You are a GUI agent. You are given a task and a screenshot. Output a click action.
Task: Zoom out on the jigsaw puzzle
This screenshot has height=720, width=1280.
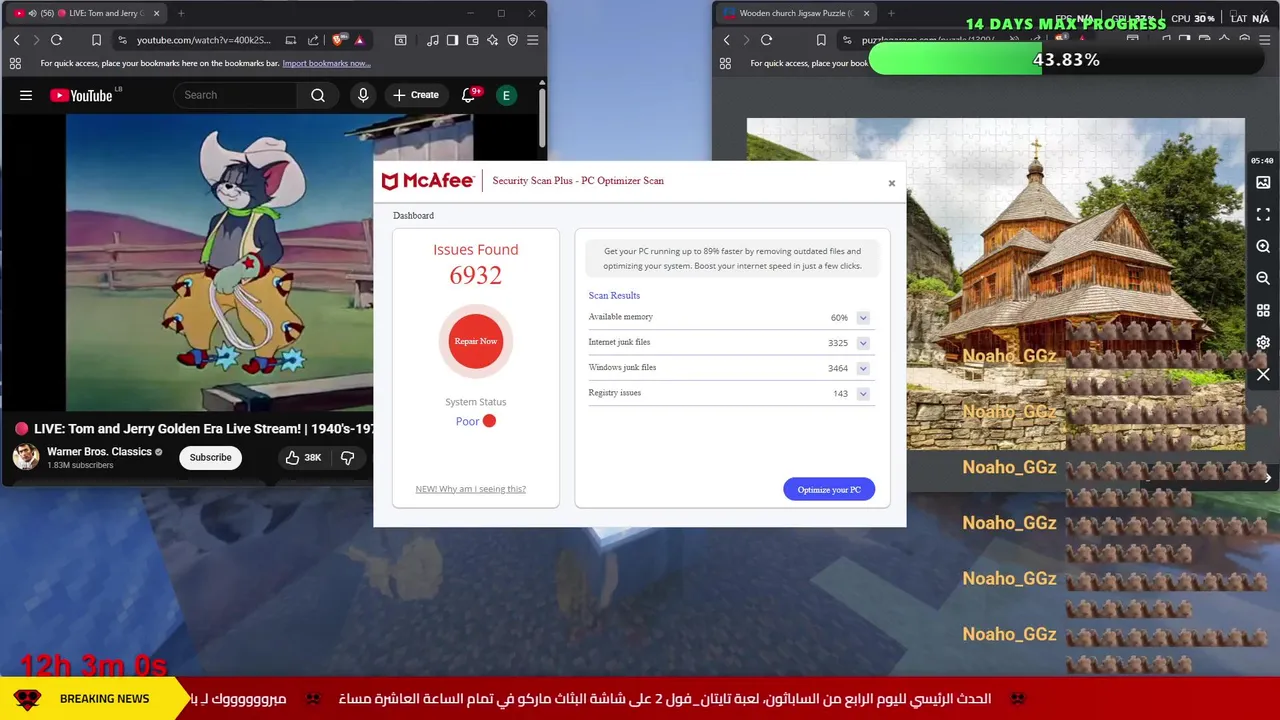[x=1263, y=279]
